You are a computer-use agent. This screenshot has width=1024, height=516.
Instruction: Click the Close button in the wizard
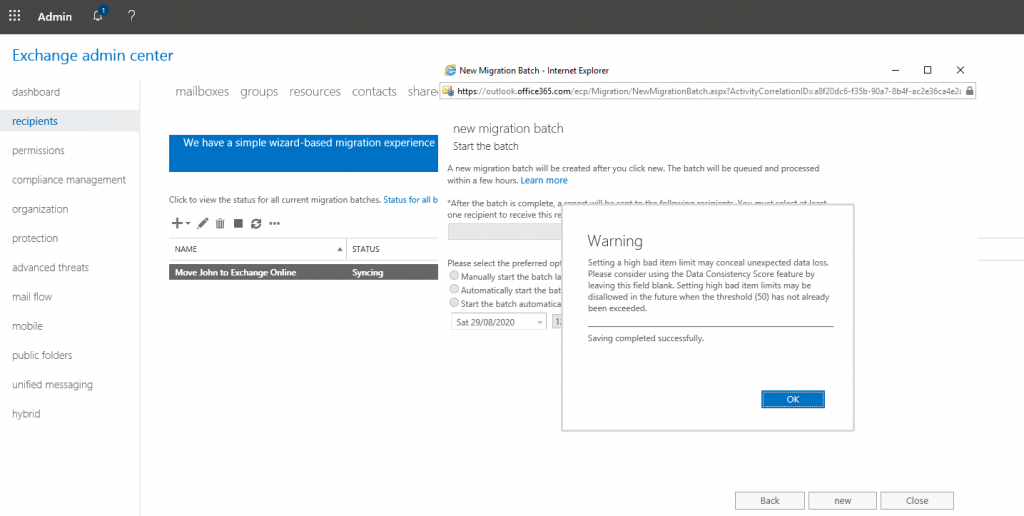[917, 501]
